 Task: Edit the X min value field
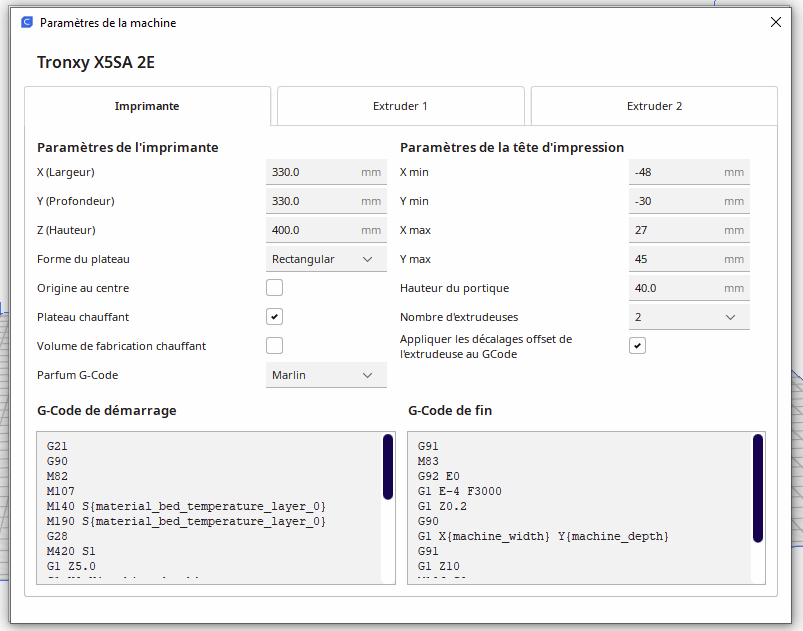point(689,172)
